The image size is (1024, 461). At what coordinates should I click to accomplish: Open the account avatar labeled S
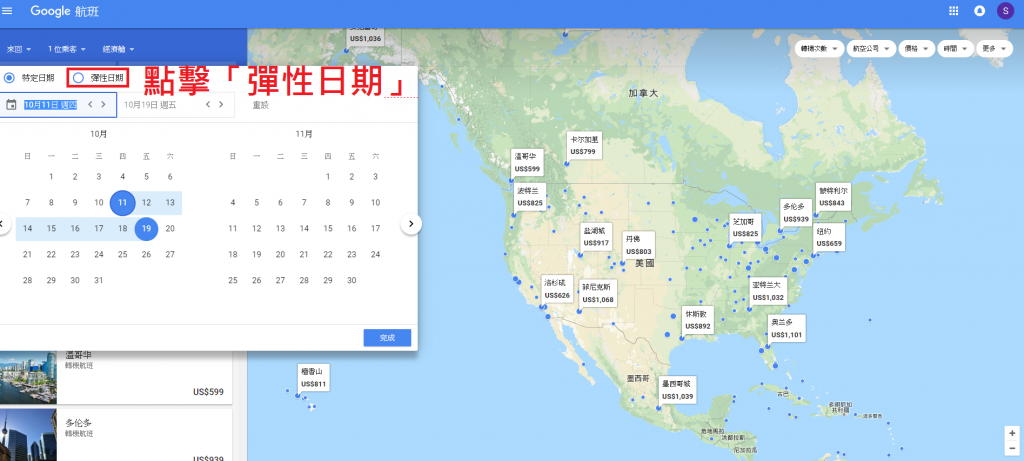tap(1005, 10)
